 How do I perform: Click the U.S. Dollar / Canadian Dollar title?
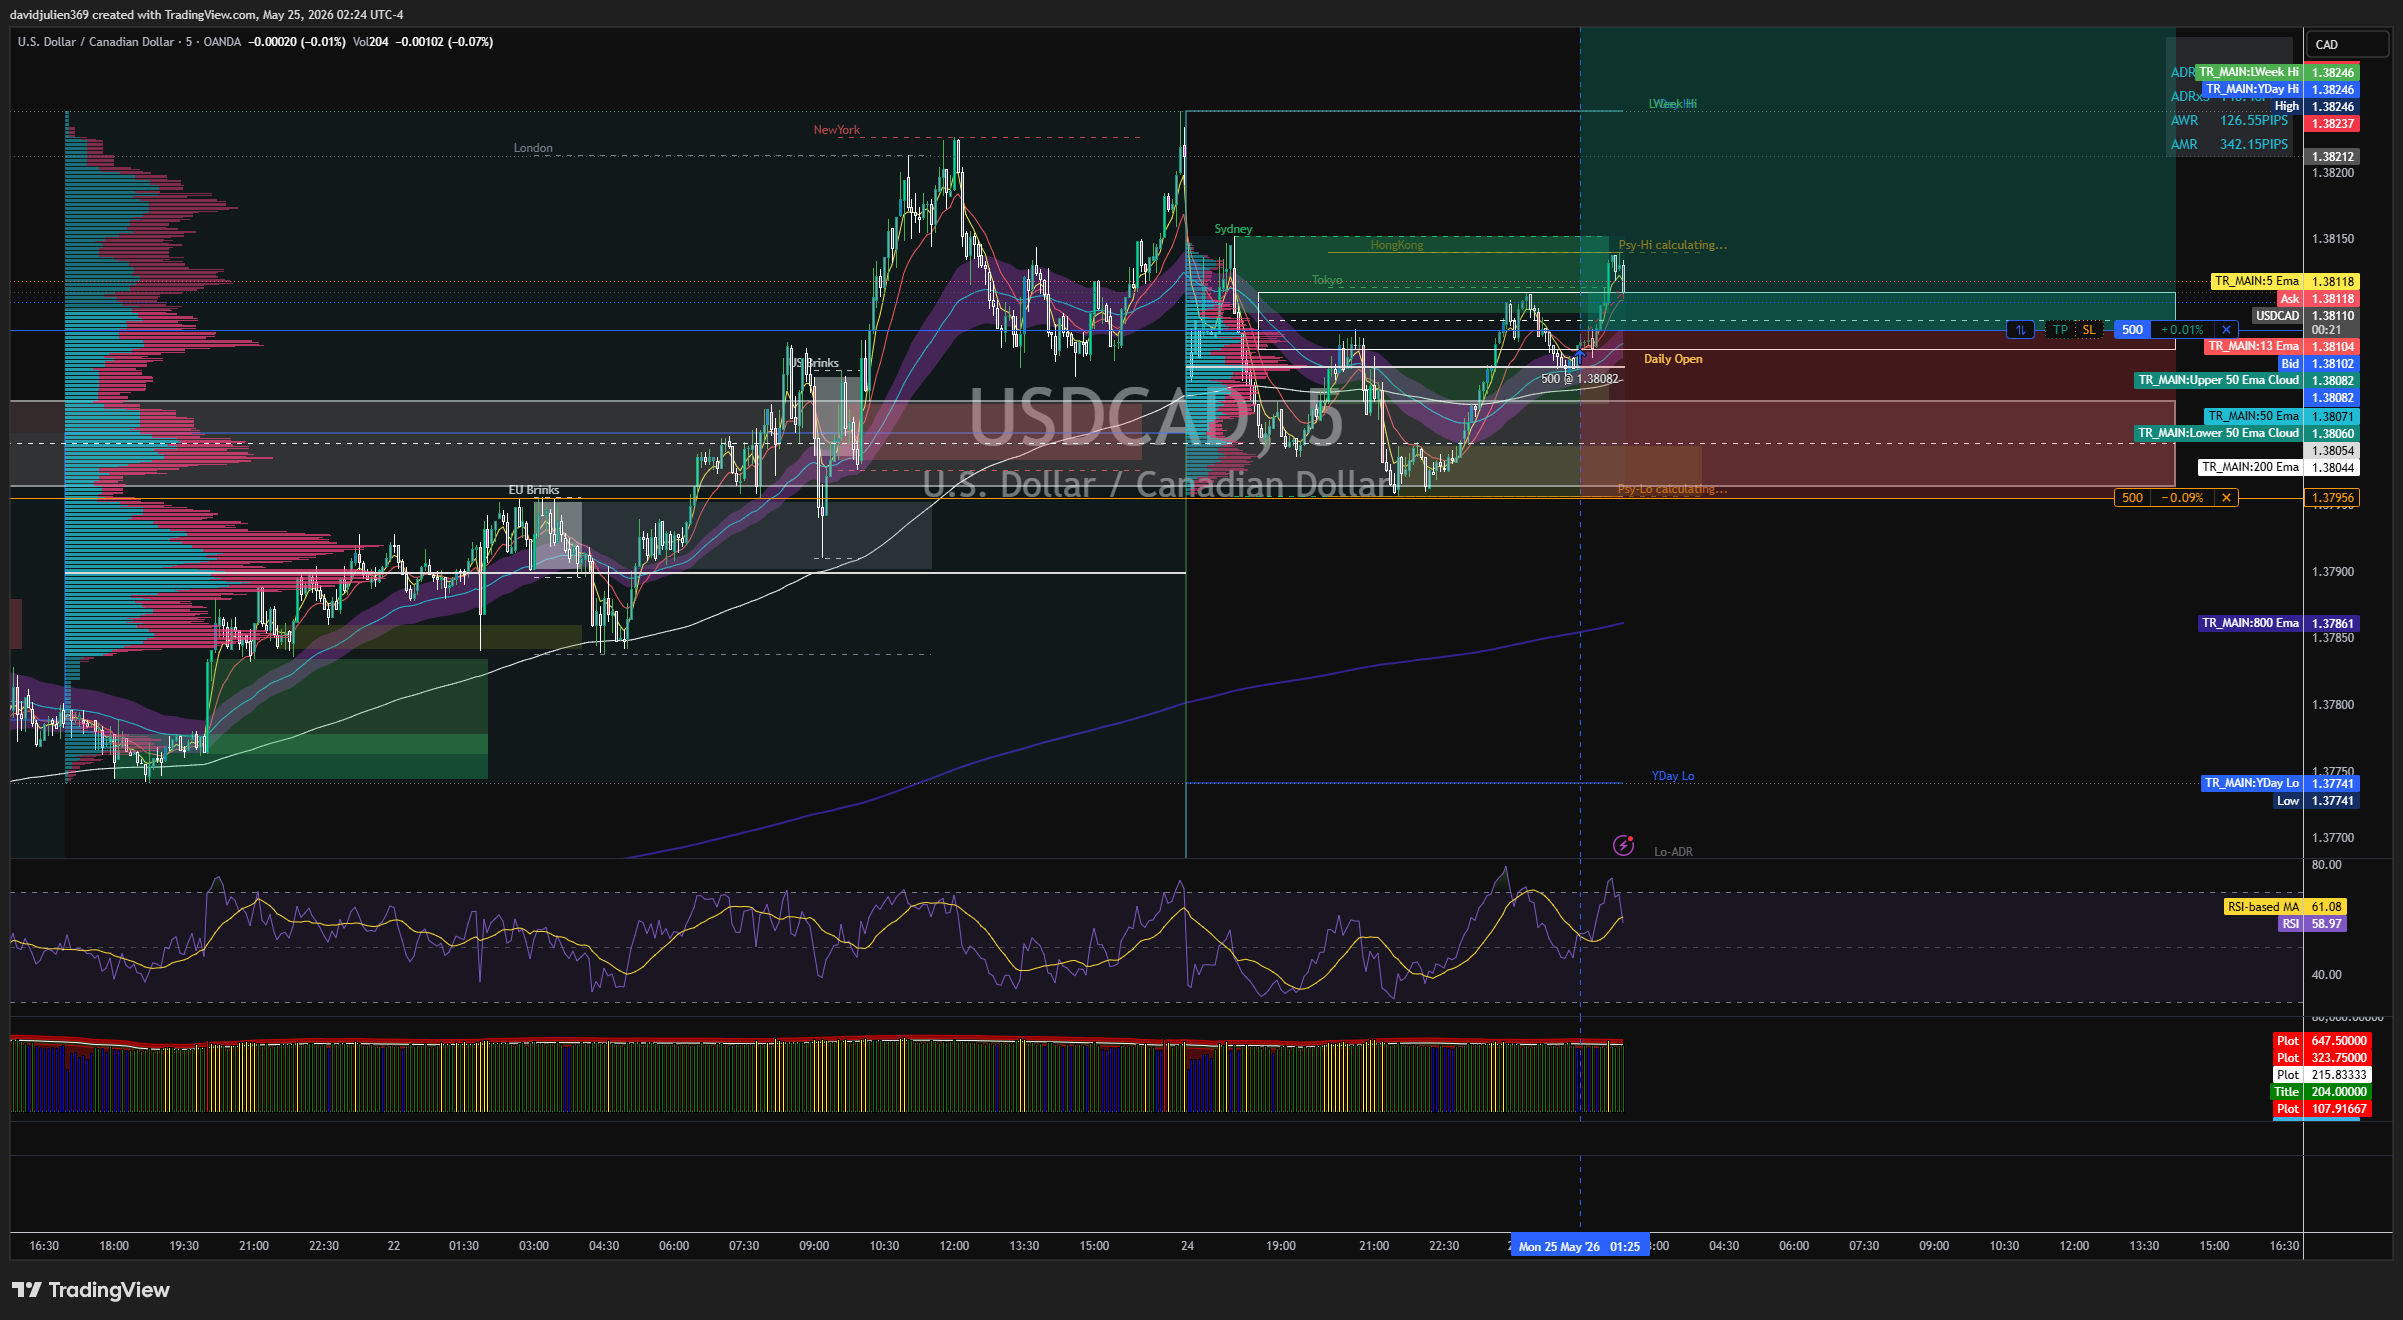(96, 43)
